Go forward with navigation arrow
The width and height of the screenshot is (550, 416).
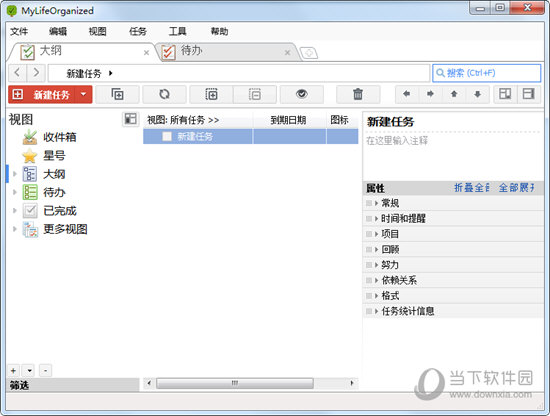tap(36, 73)
